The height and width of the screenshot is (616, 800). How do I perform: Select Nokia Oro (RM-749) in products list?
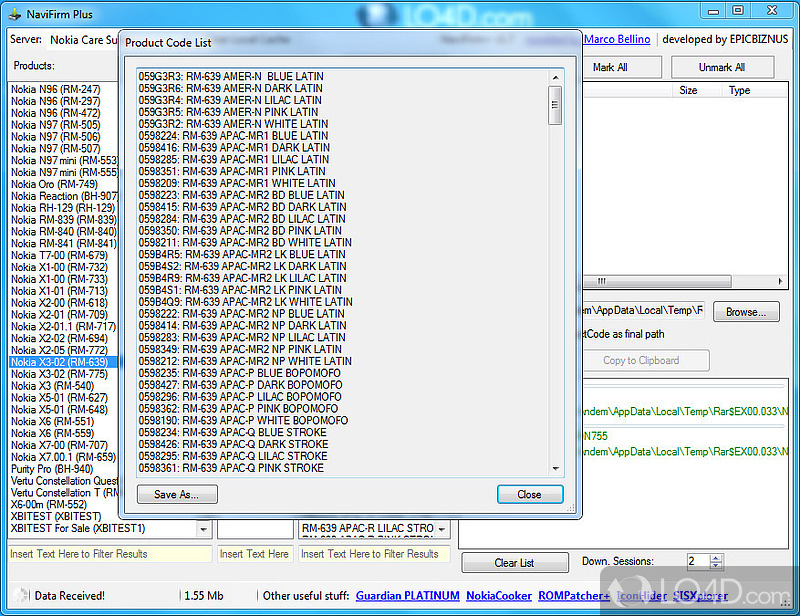click(x=54, y=184)
